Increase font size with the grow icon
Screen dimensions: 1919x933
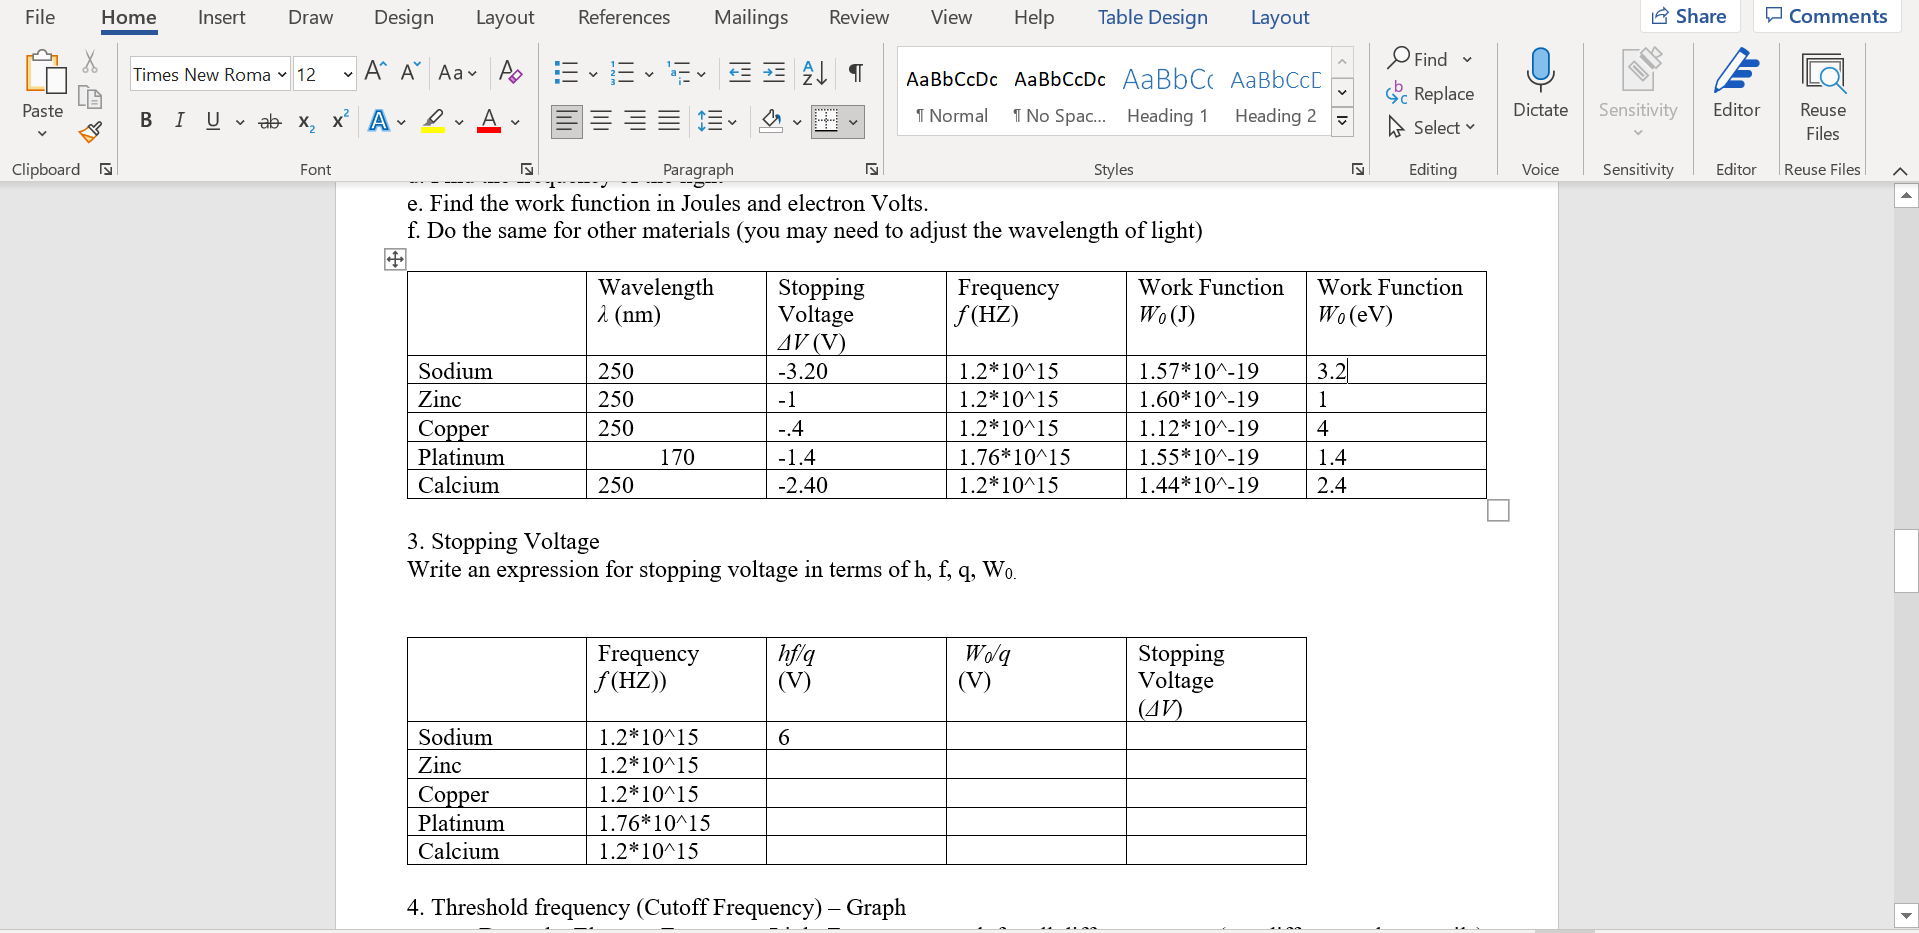[375, 71]
